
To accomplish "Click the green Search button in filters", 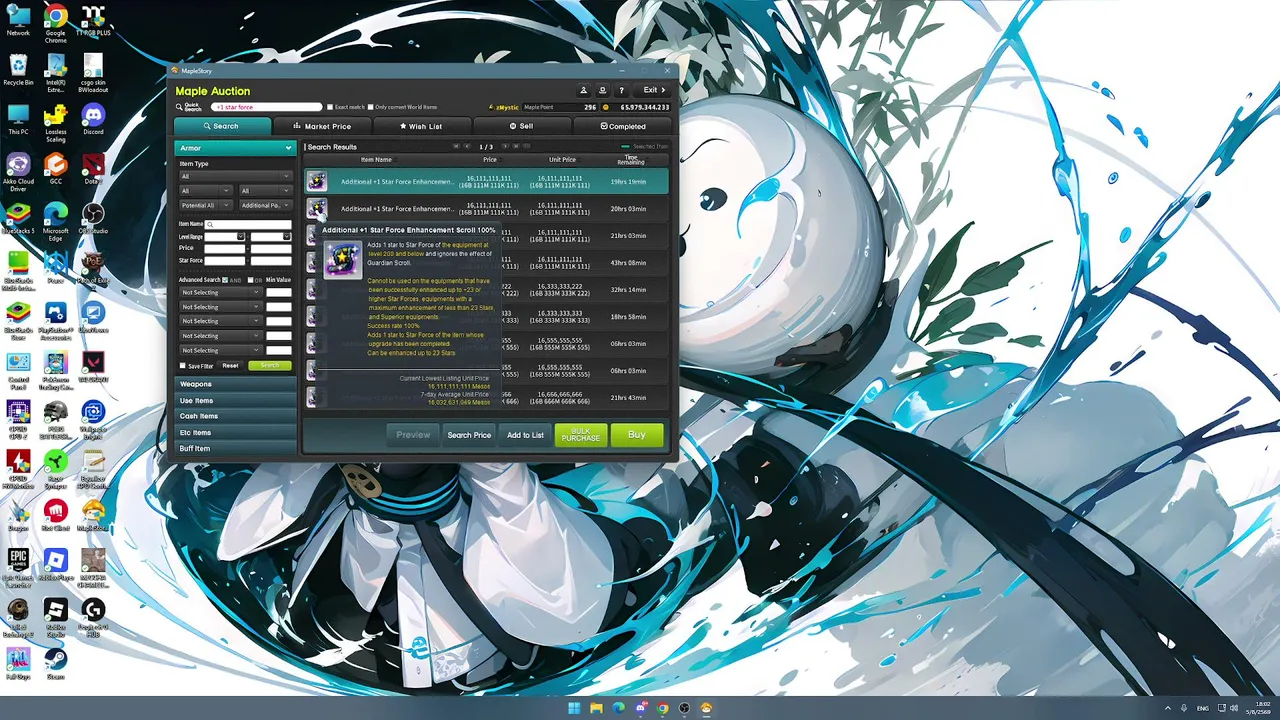I will [x=270, y=366].
